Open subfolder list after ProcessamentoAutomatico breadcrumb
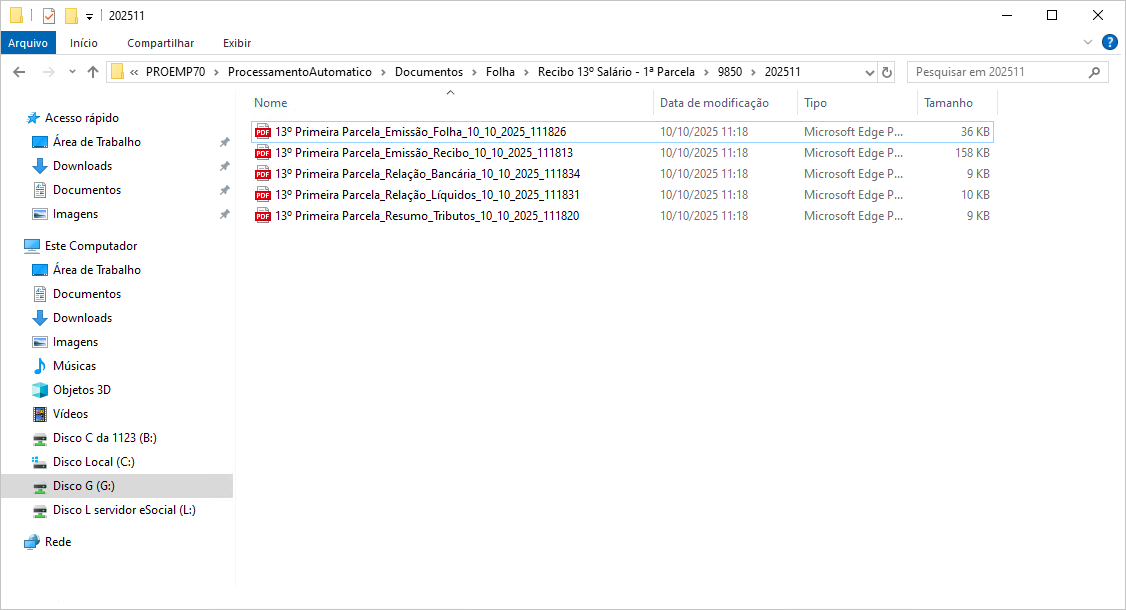Image resolution: width=1126 pixels, height=610 pixels. coord(383,72)
